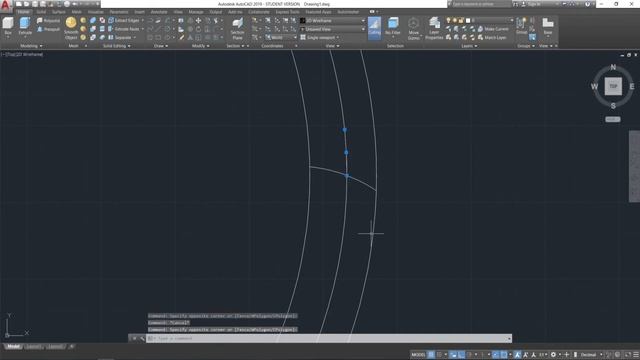Select the Extrude Faces tool

124,29
